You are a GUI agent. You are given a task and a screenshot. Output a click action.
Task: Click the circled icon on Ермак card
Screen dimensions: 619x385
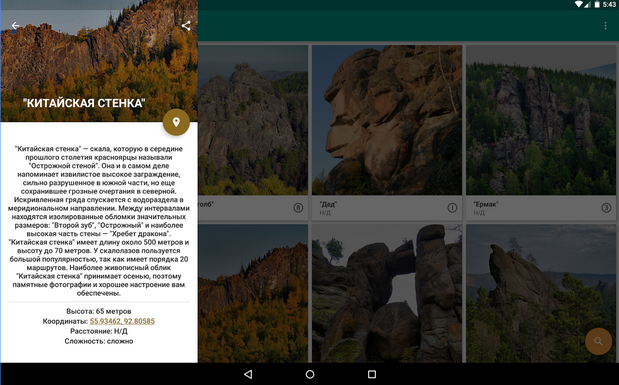pos(606,208)
